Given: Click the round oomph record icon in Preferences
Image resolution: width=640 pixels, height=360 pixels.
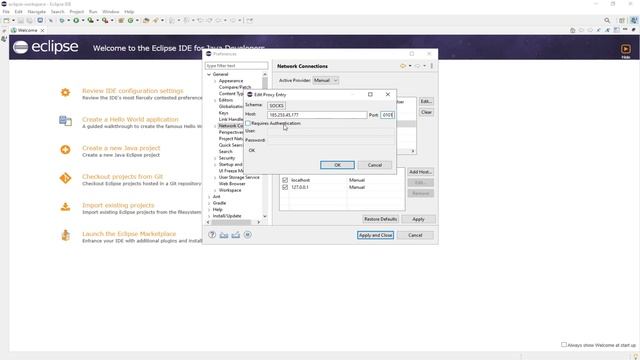Looking at the screenshot, I should pyautogui.click(x=247, y=235).
